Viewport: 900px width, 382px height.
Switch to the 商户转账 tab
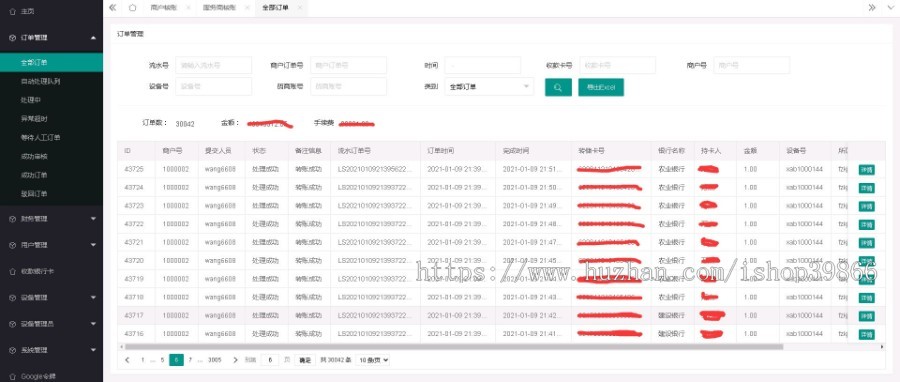164,8
